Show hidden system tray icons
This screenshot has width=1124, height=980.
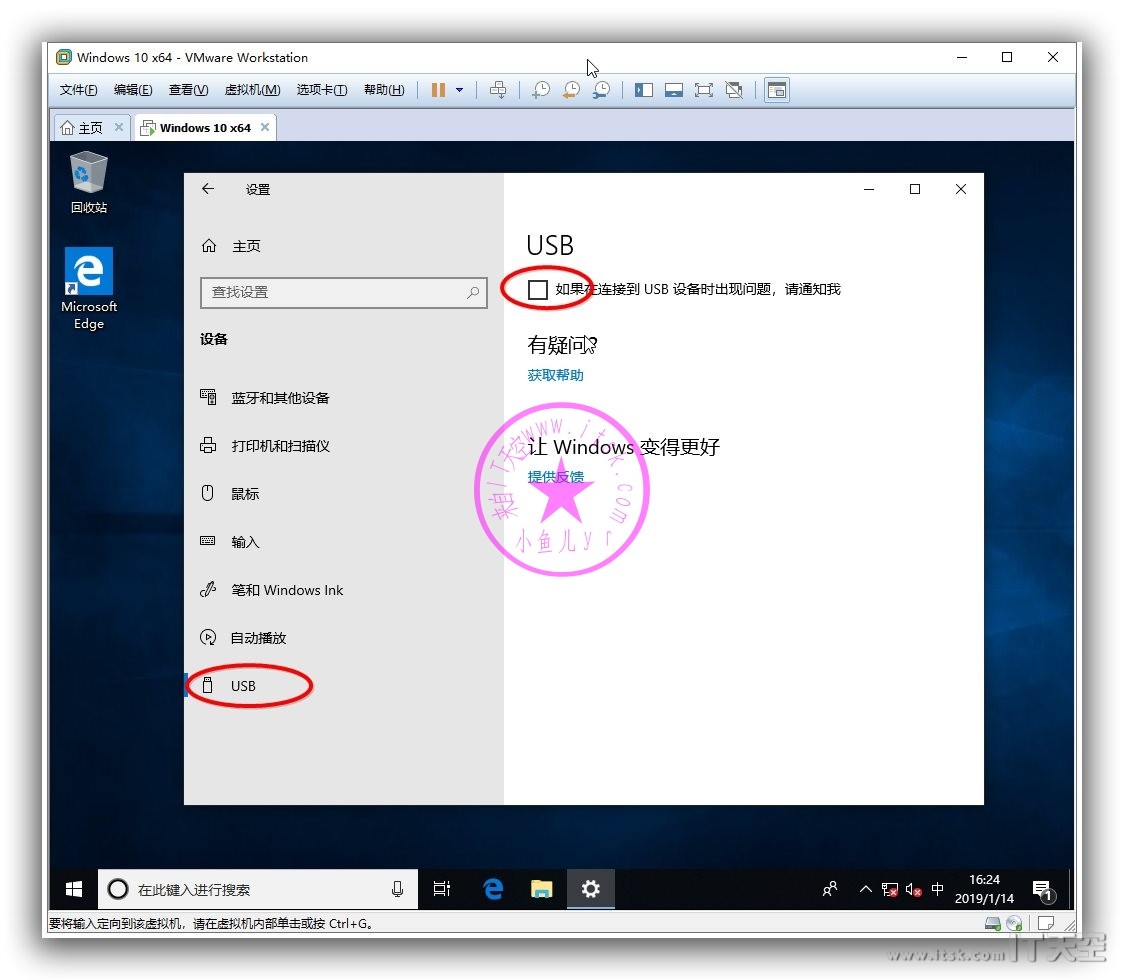[x=866, y=890]
